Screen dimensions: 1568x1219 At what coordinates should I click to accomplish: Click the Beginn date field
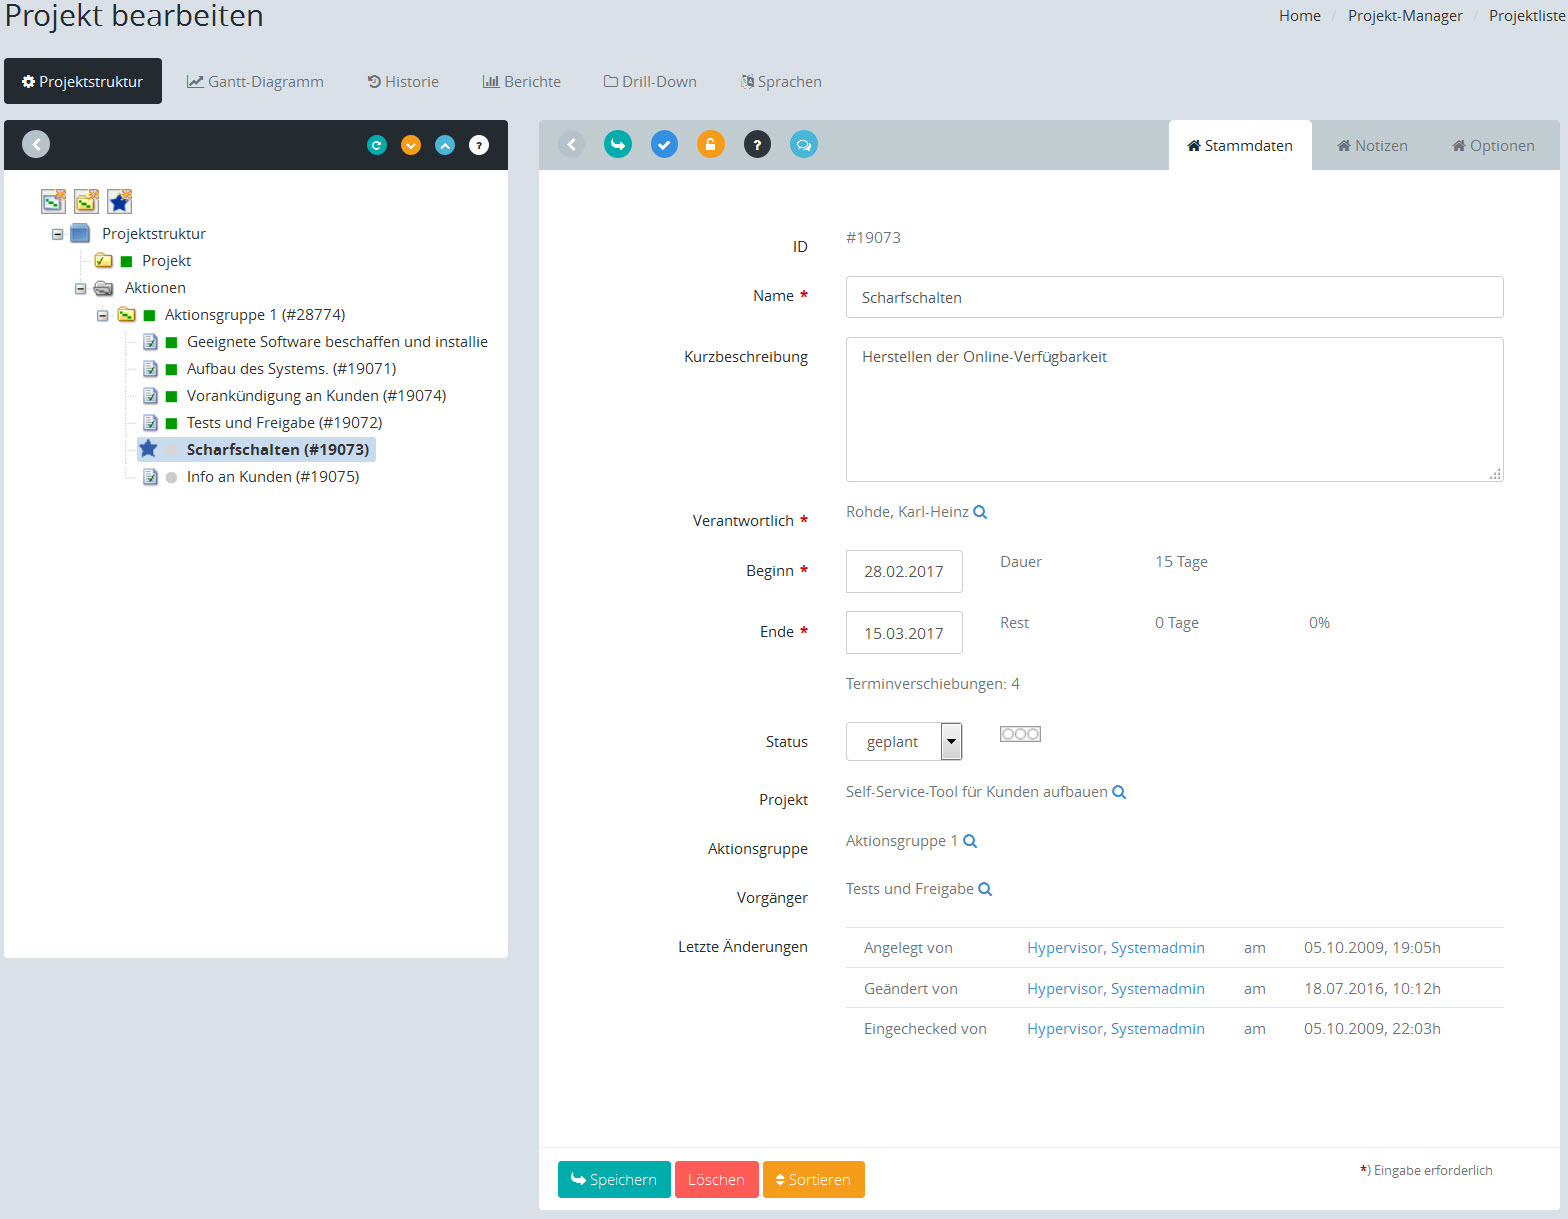pos(904,572)
